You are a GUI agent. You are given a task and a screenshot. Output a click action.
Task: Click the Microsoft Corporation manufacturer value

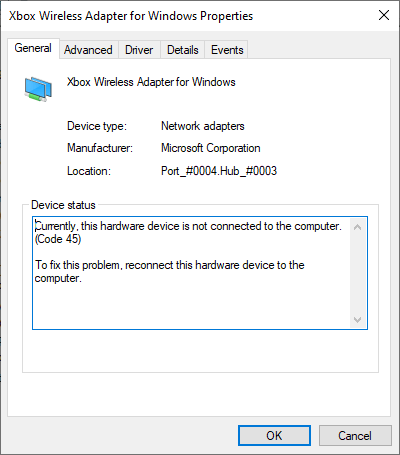pyautogui.click(x=211, y=148)
